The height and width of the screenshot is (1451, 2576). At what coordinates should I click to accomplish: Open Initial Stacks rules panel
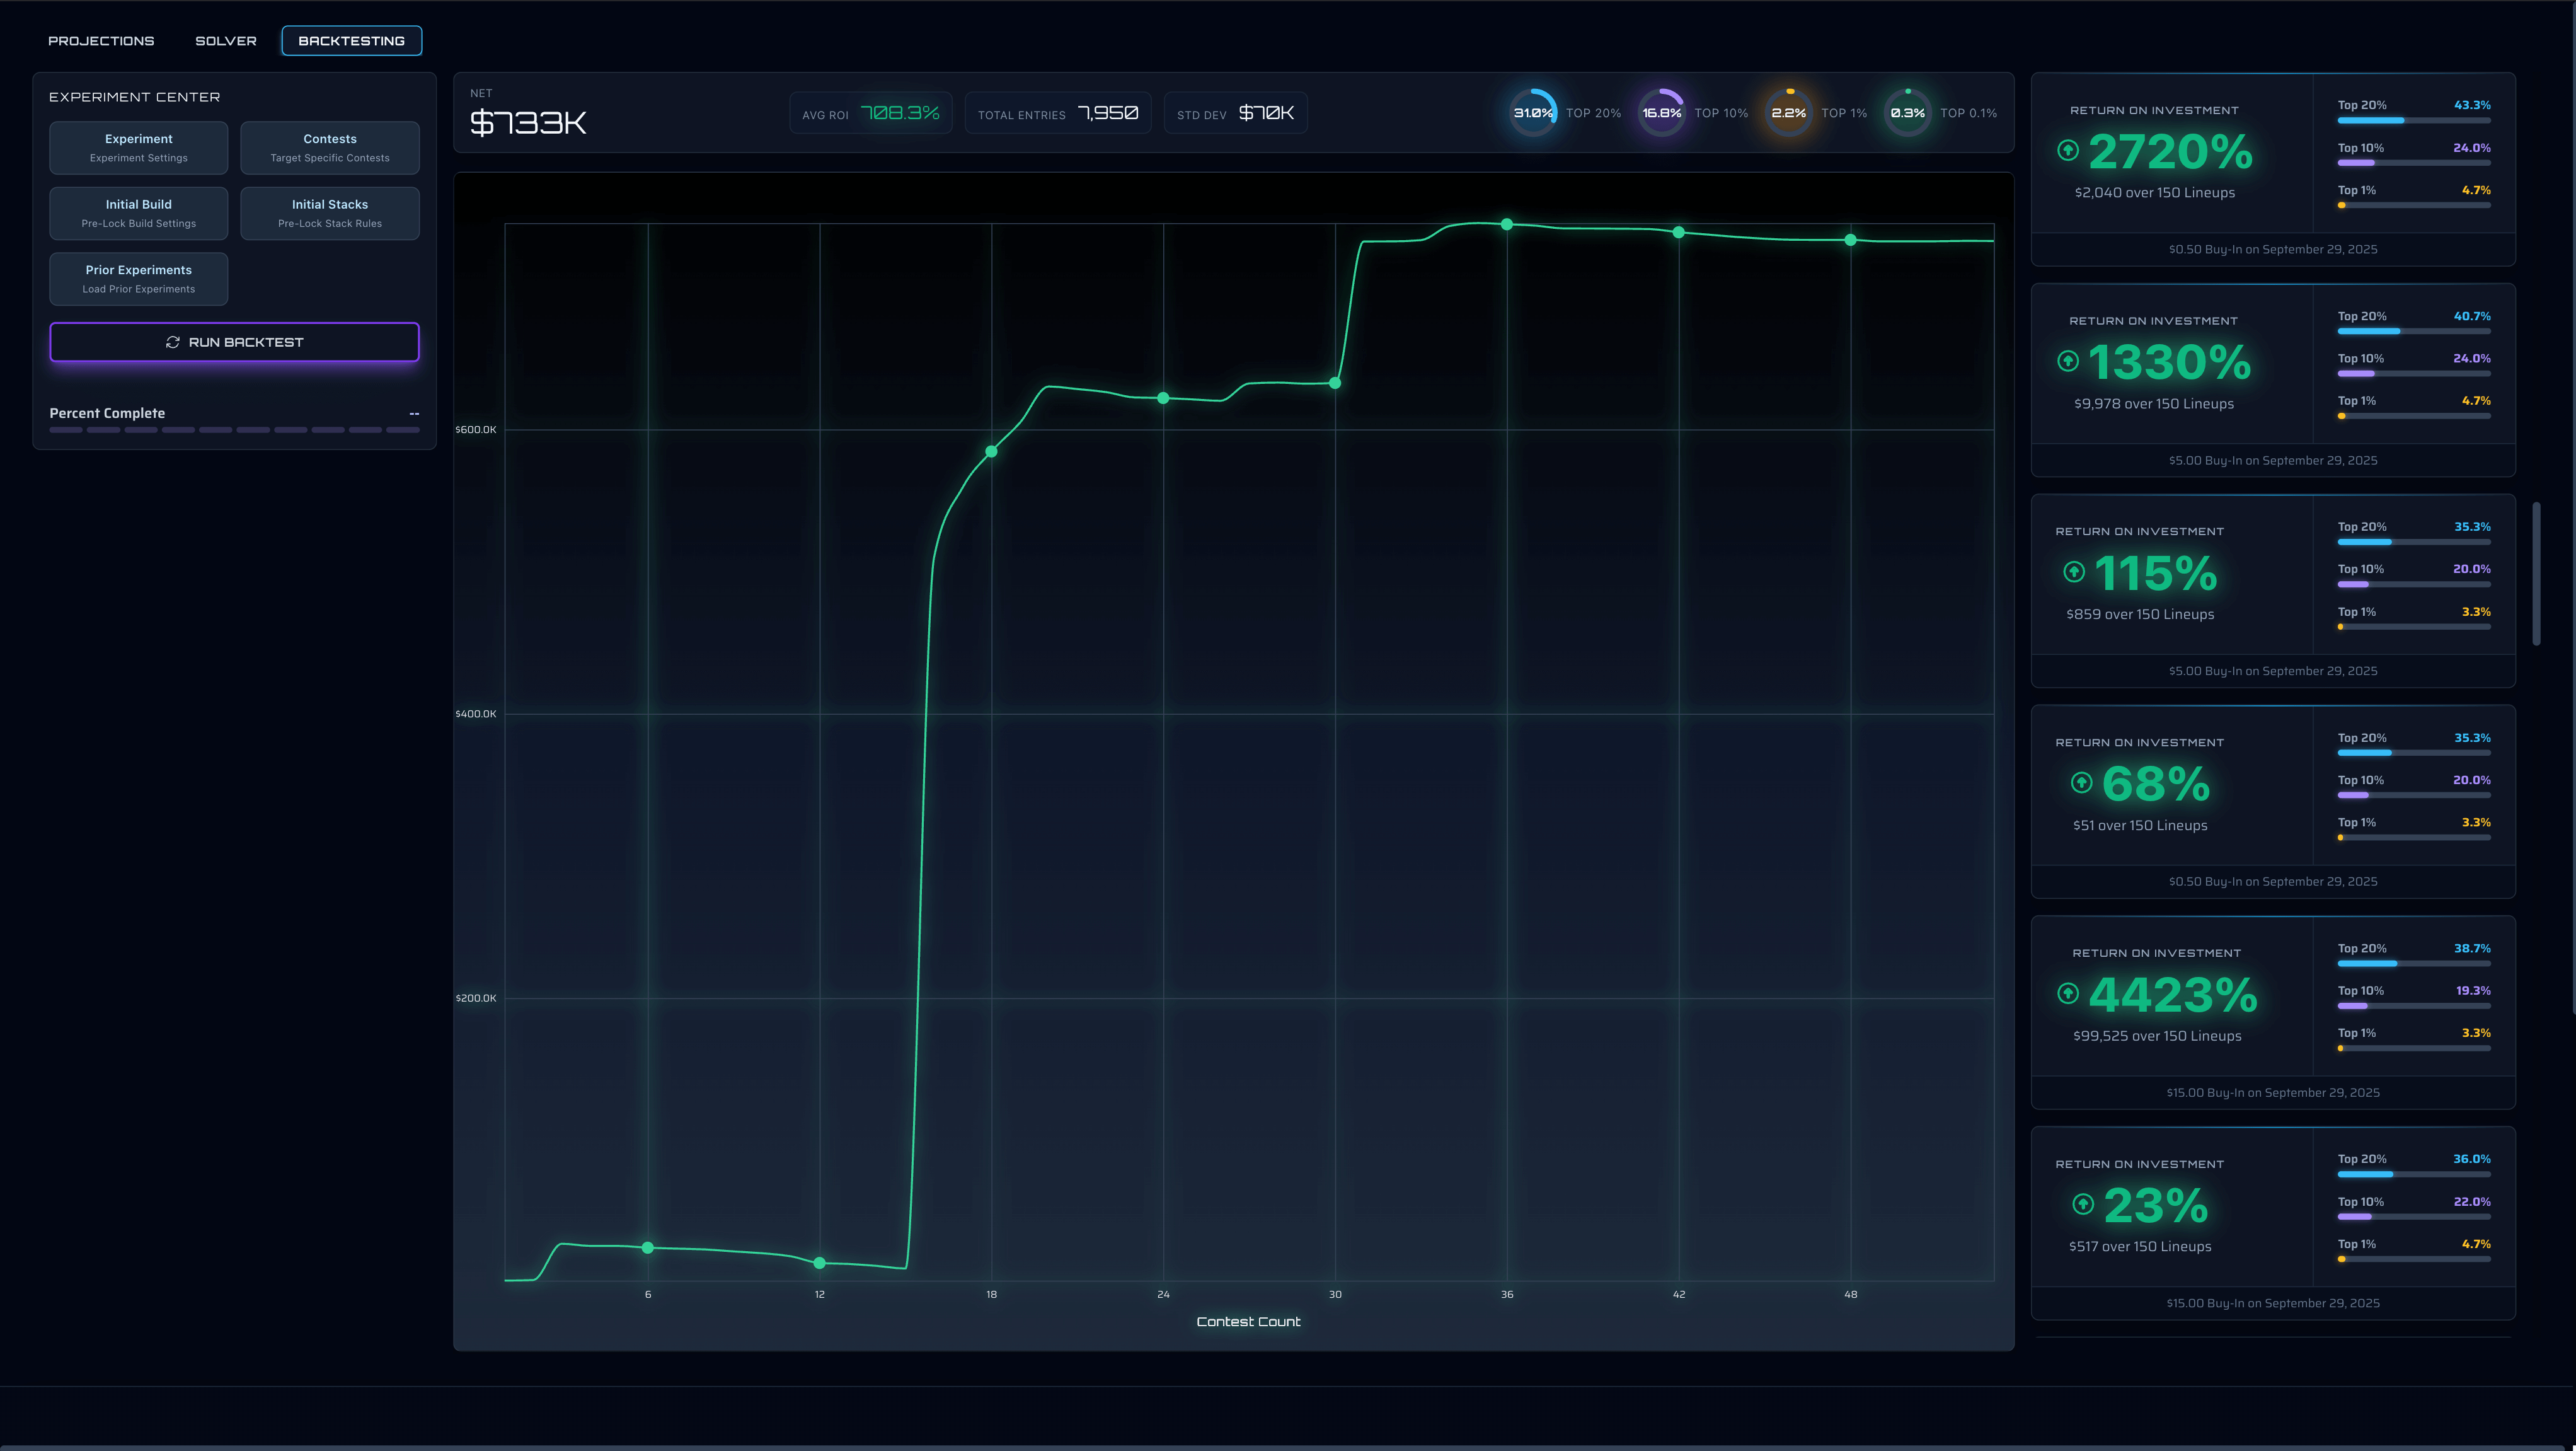pos(330,212)
